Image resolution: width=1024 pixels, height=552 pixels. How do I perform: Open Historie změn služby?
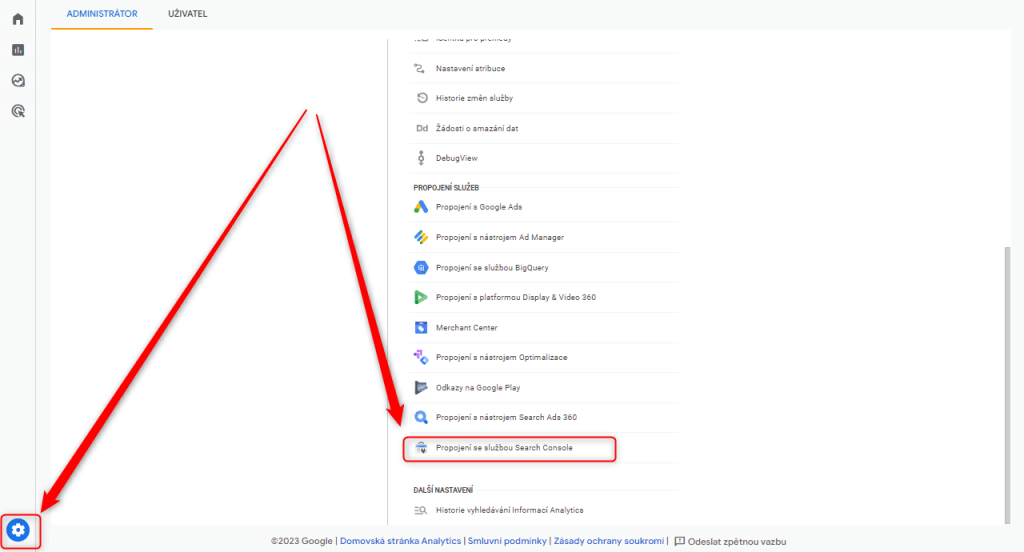coord(474,98)
